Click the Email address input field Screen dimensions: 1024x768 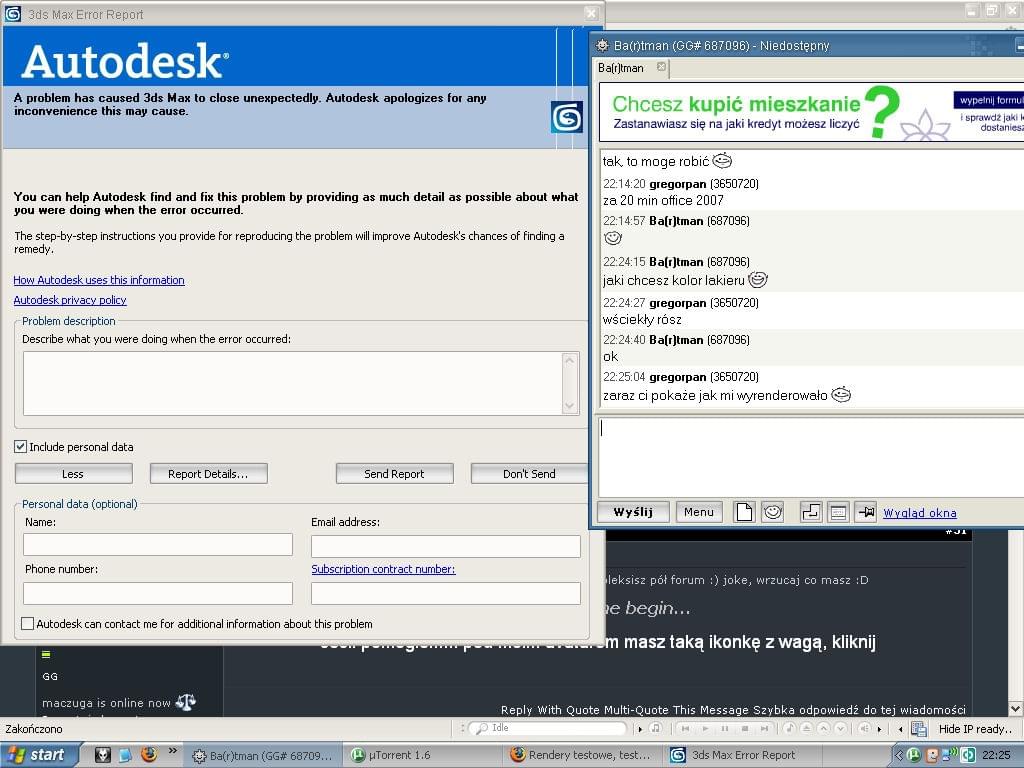coord(446,546)
